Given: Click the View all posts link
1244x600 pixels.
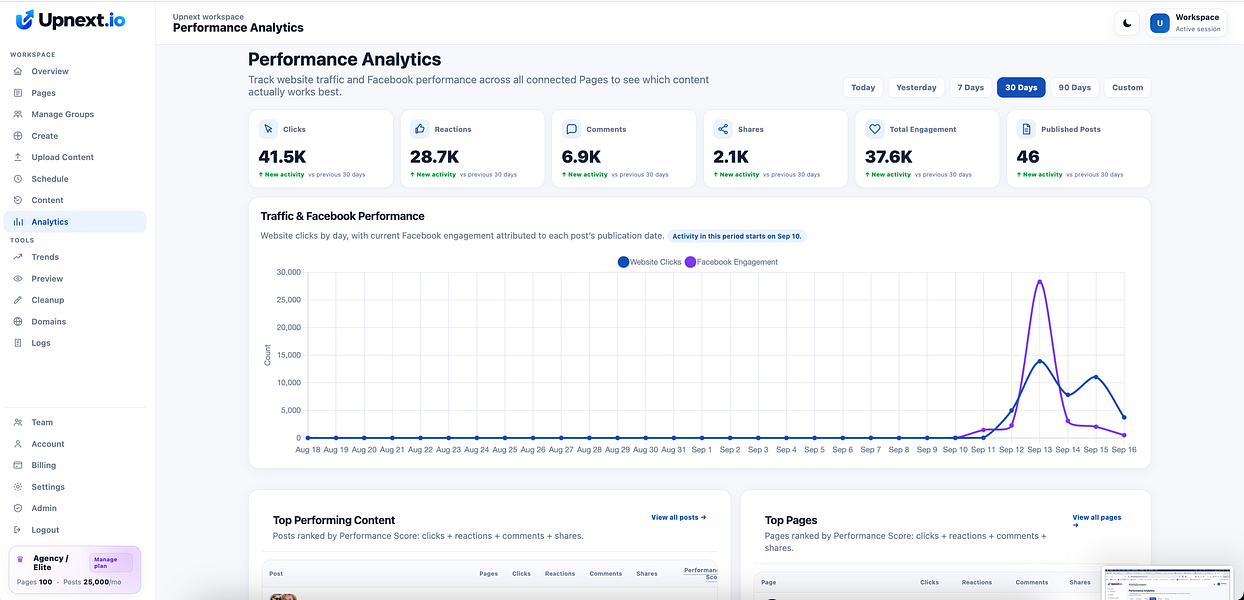Looking at the screenshot, I should click(679, 518).
